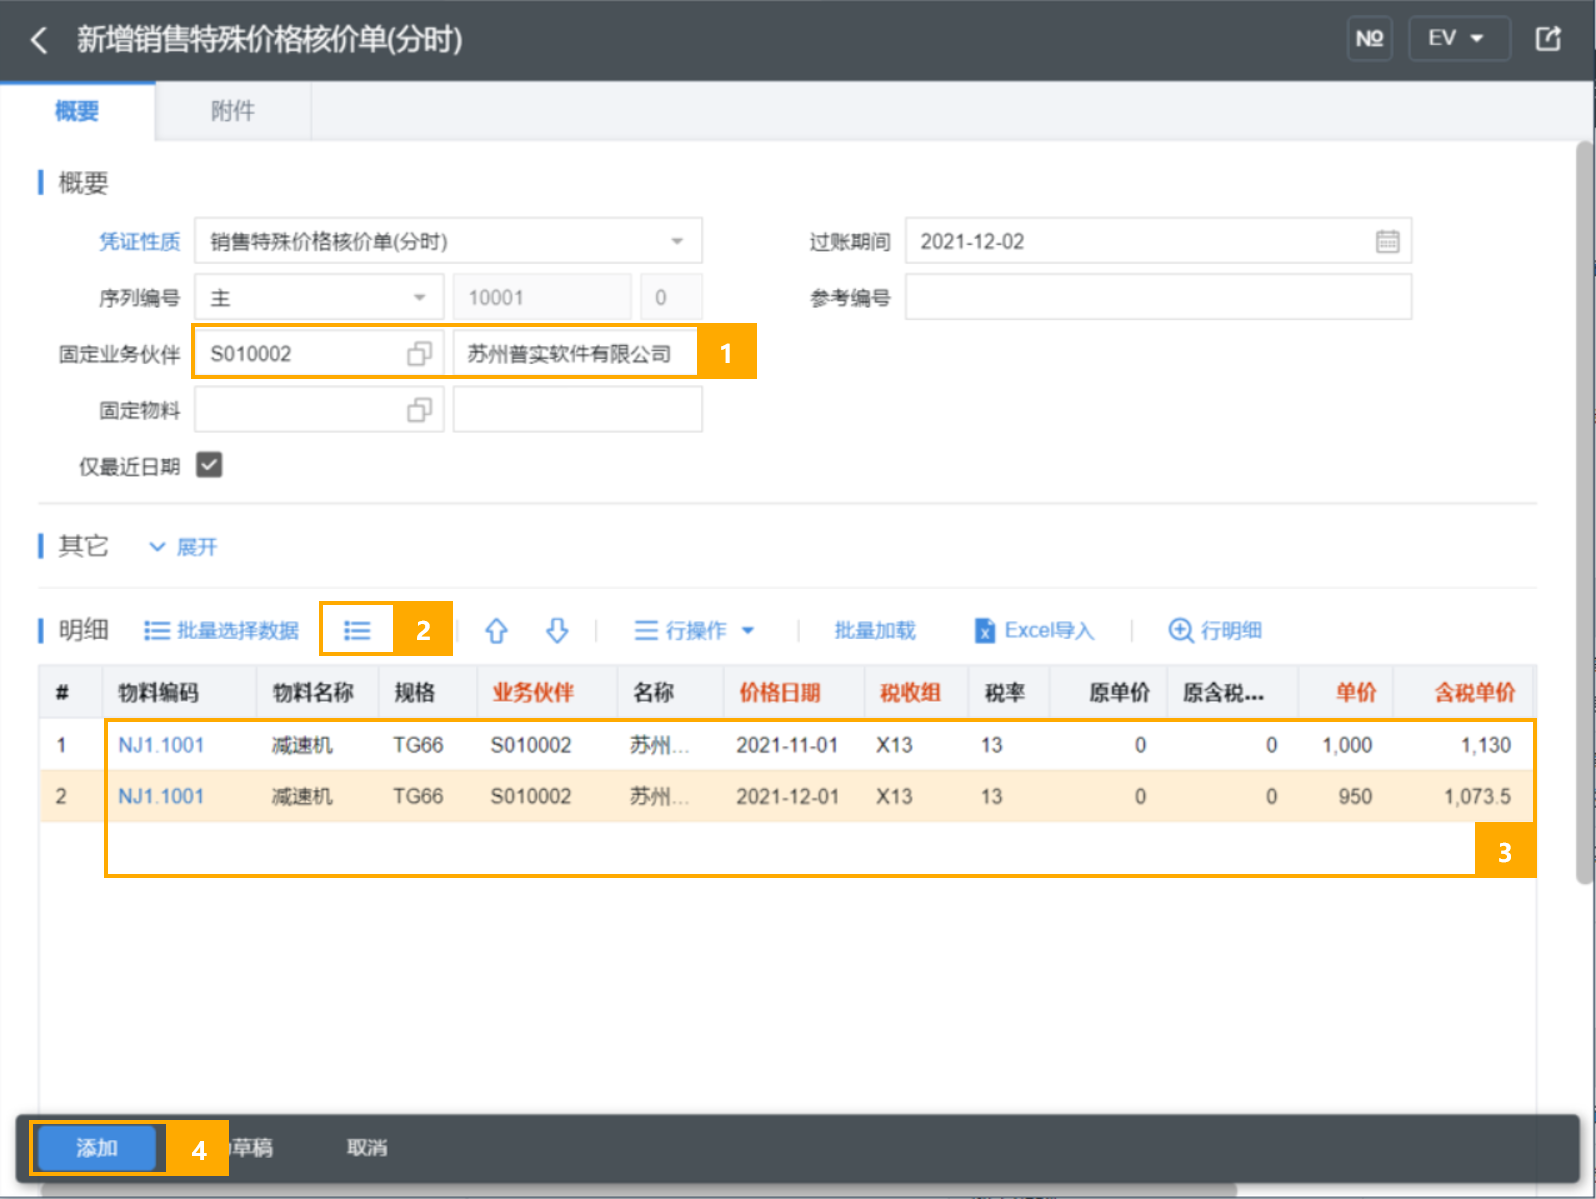Go back using the header arrow

(x=39, y=40)
